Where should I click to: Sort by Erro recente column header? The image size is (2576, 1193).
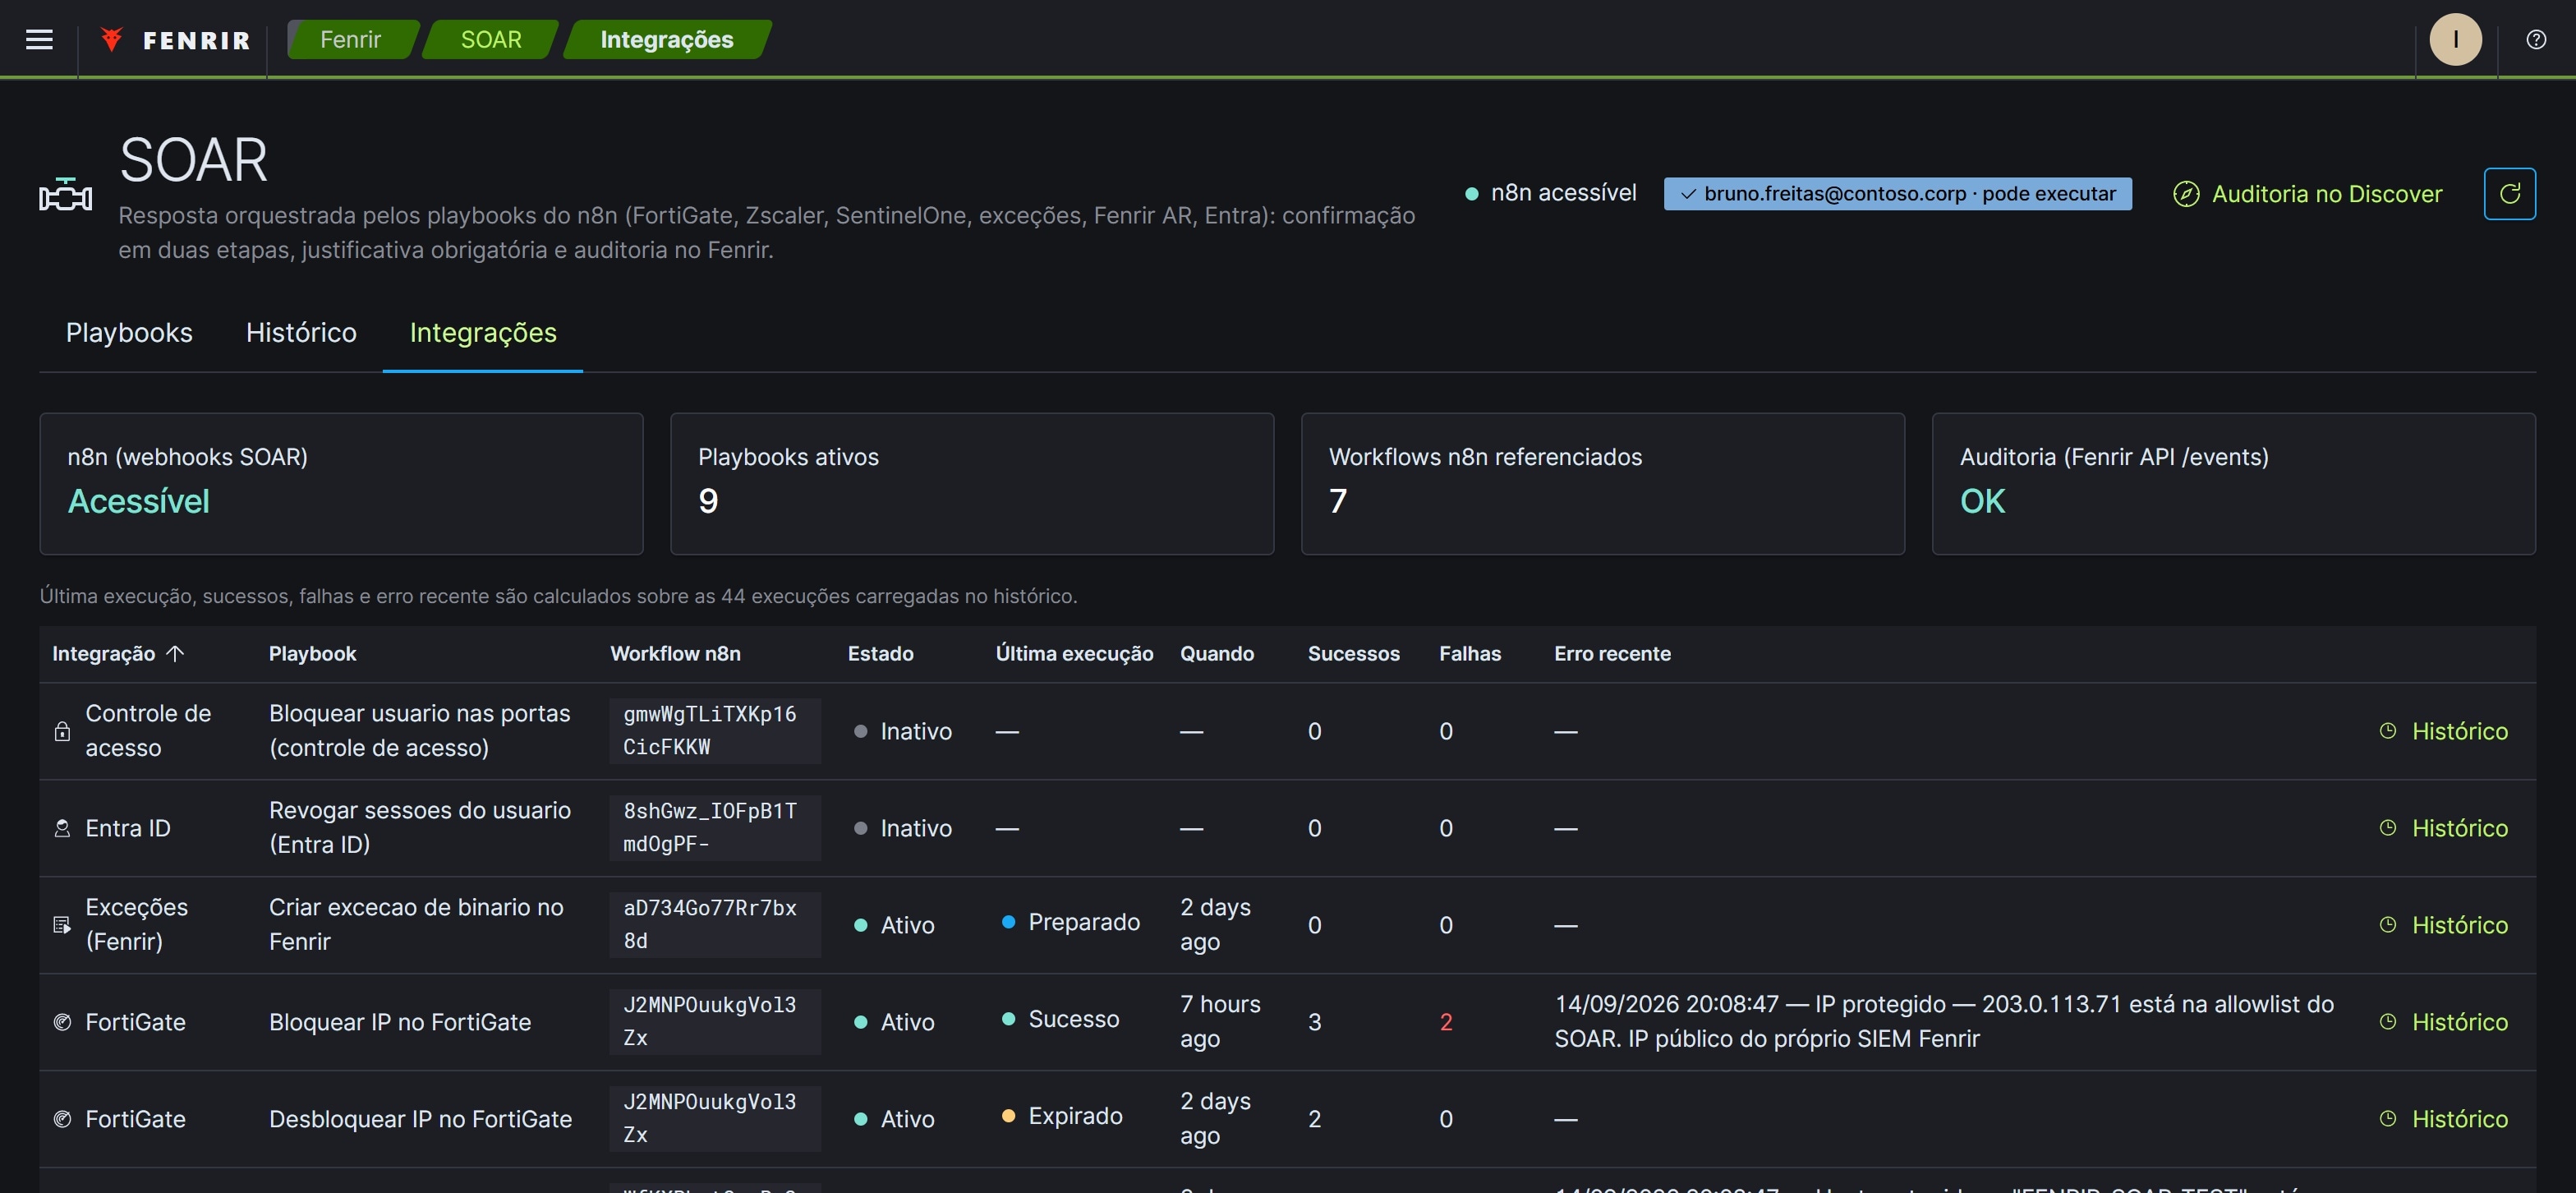point(1612,654)
